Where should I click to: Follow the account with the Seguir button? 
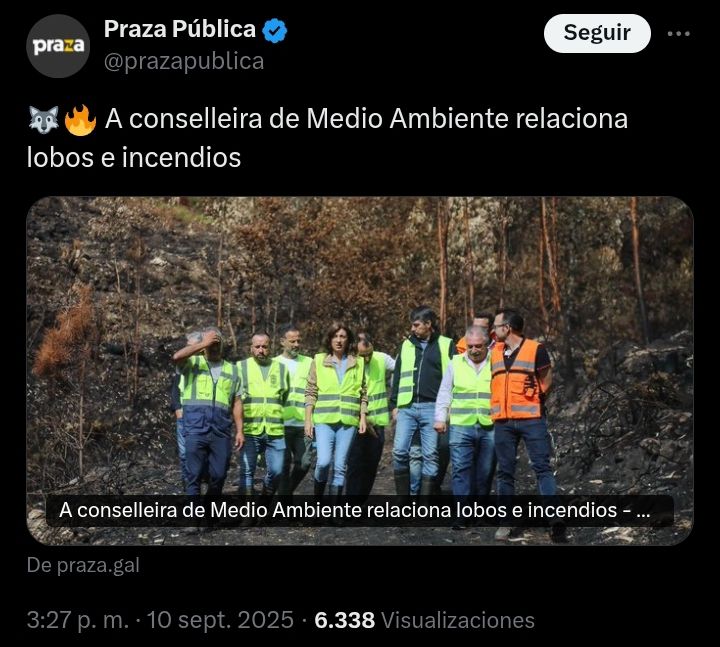(x=597, y=33)
